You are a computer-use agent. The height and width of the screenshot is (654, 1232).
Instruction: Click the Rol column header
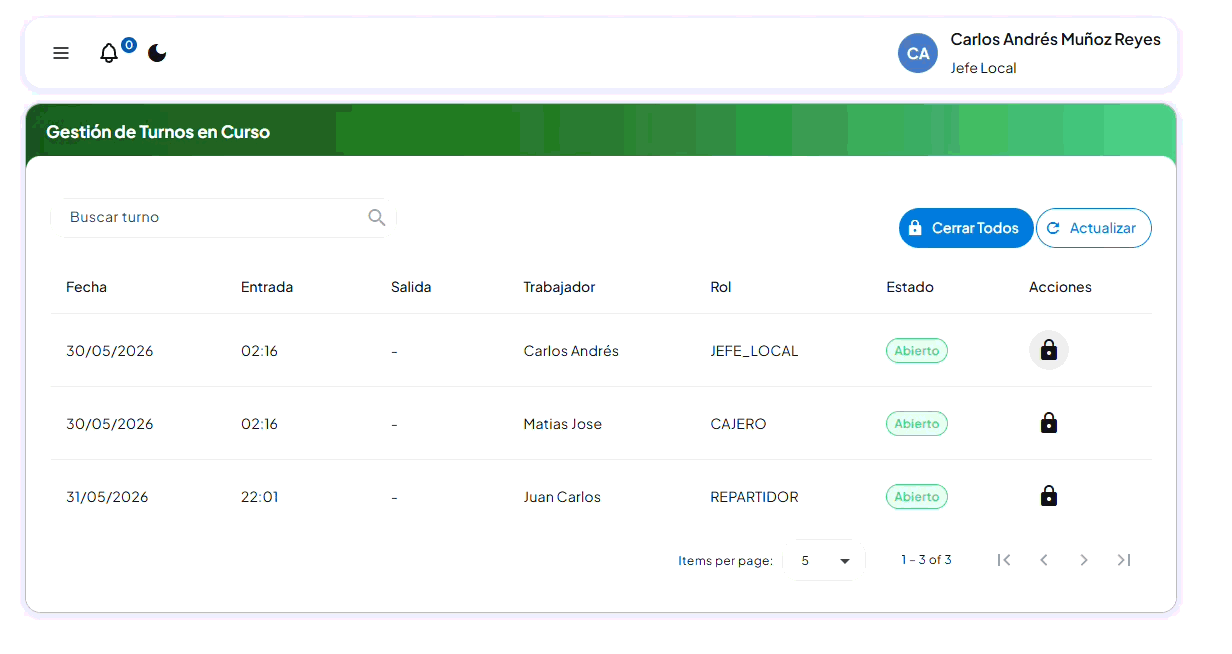coord(721,287)
